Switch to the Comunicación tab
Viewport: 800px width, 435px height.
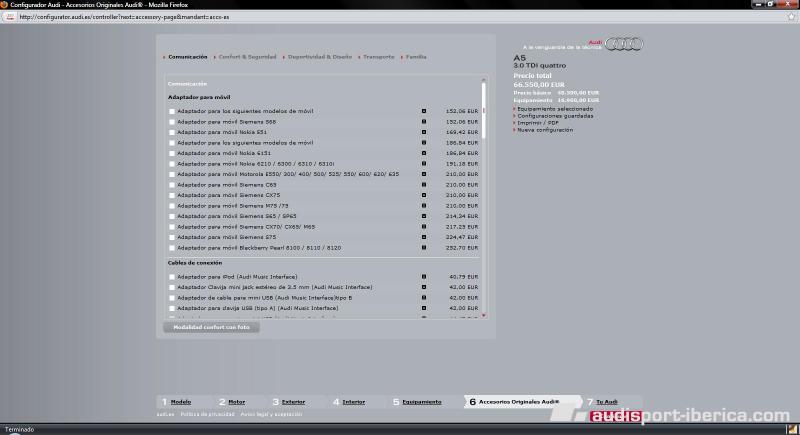point(188,57)
